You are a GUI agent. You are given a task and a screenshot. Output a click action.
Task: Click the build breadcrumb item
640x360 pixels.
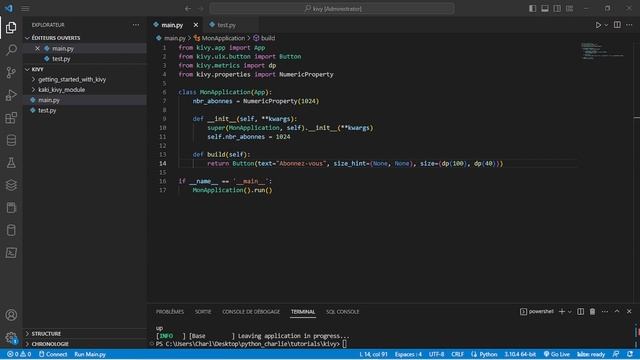(x=264, y=38)
